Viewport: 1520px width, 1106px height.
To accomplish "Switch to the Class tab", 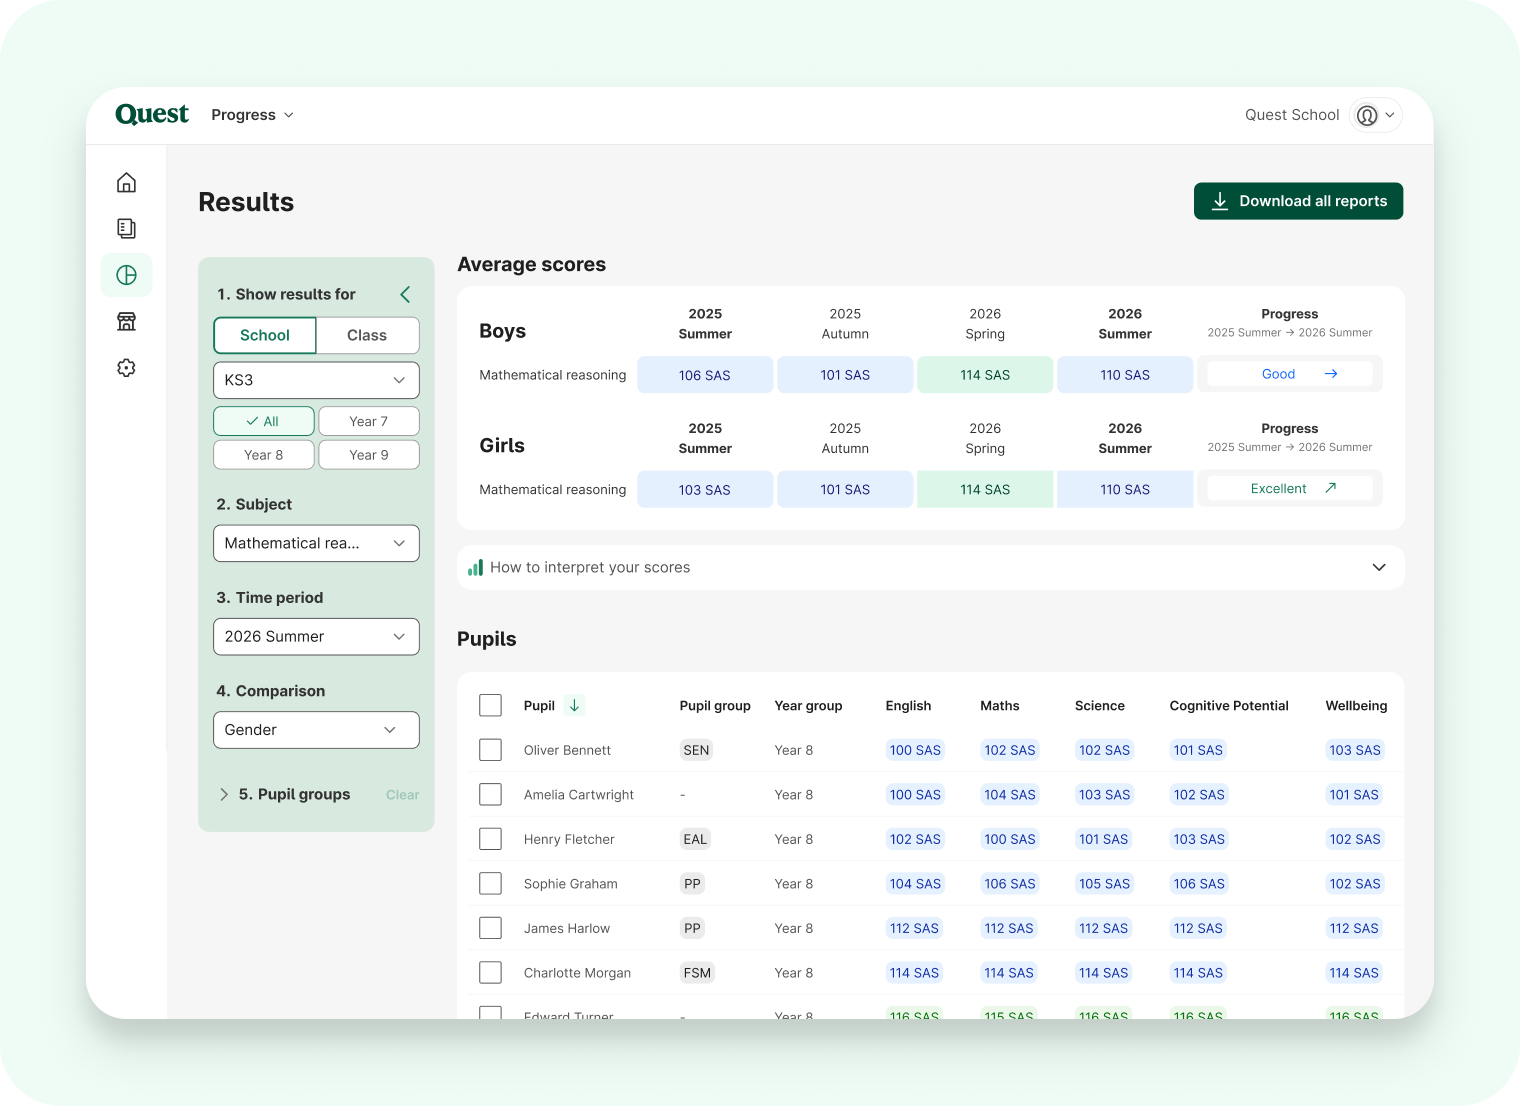I will [x=367, y=335].
